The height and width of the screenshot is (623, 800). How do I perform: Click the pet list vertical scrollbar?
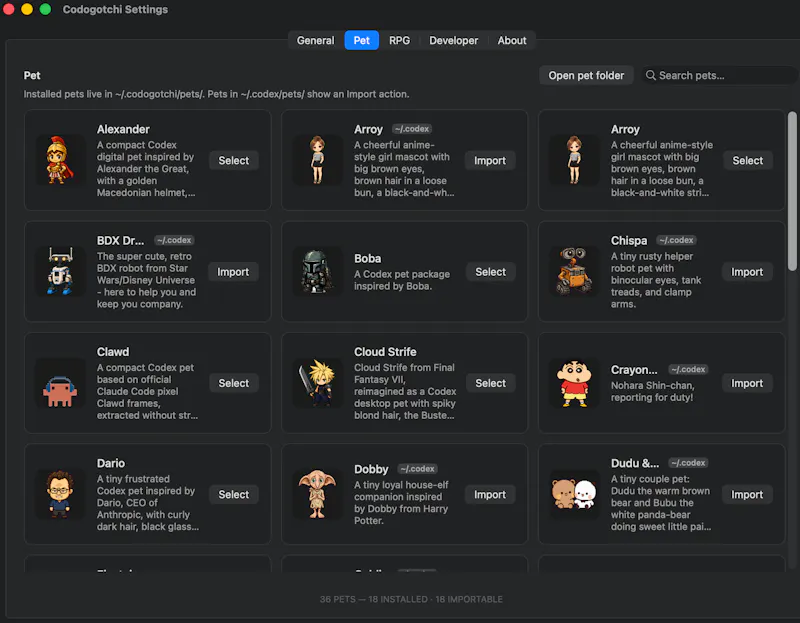(x=791, y=191)
